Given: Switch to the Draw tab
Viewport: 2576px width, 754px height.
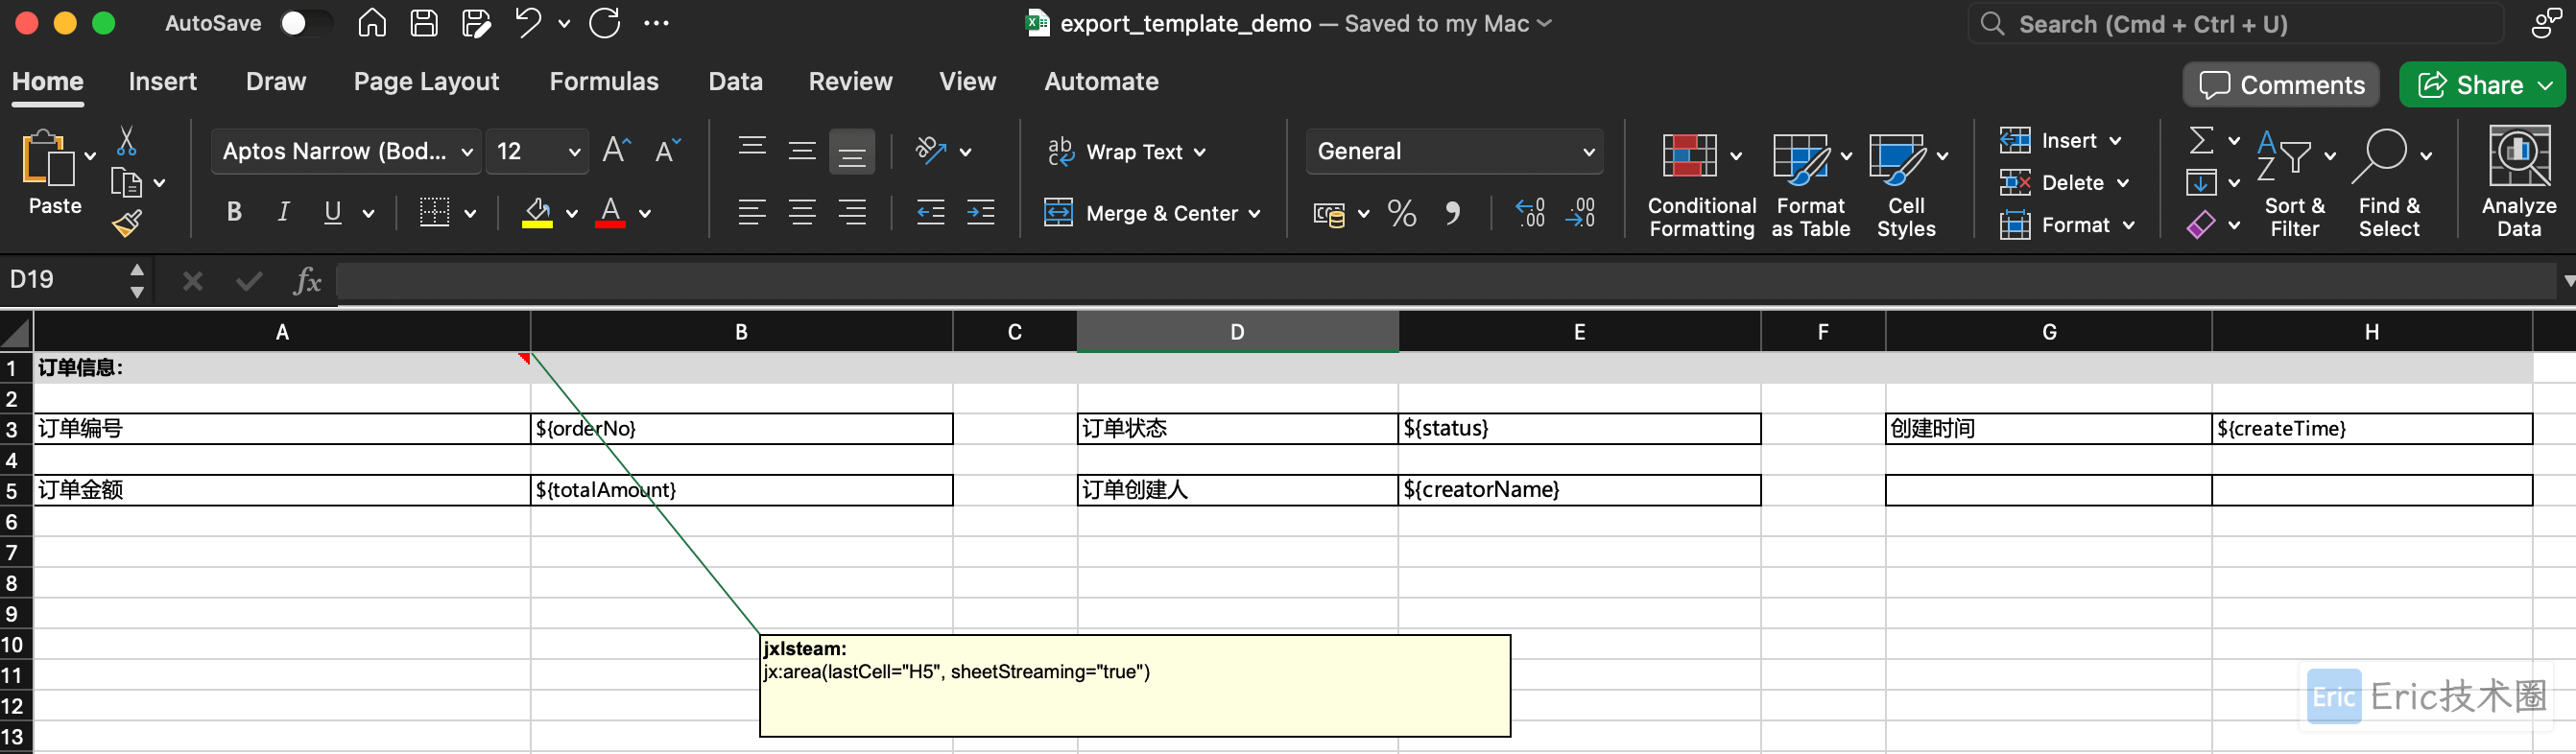Looking at the screenshot, I should click(x=276, y=82).
